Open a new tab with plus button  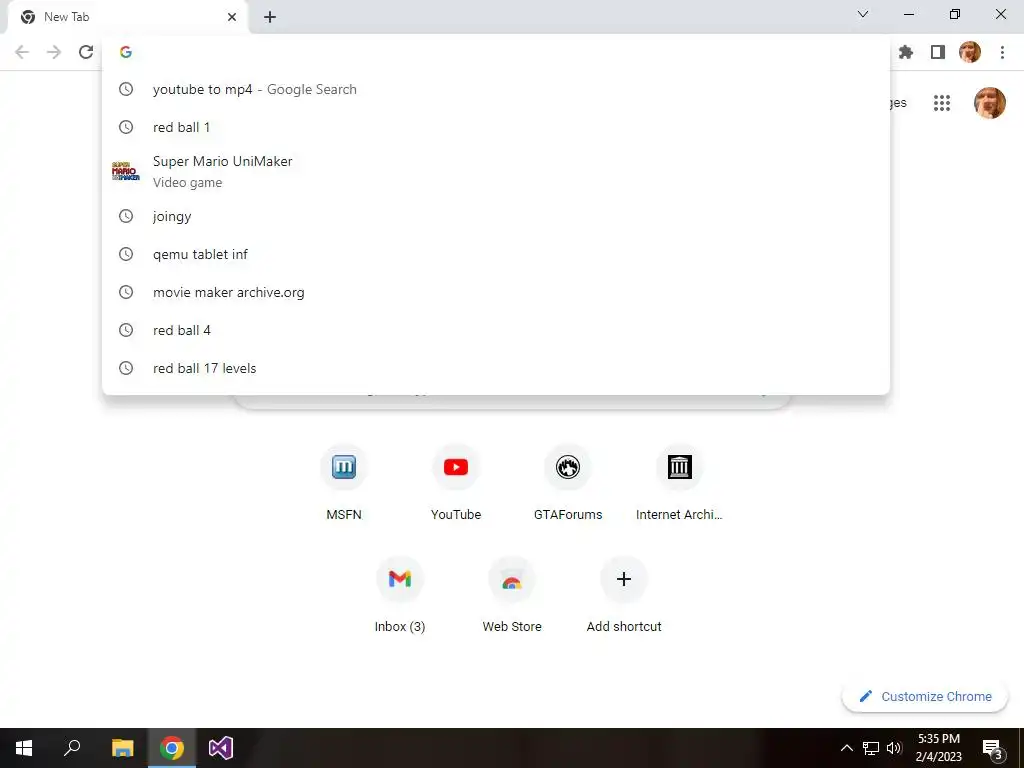pos(270,17)
